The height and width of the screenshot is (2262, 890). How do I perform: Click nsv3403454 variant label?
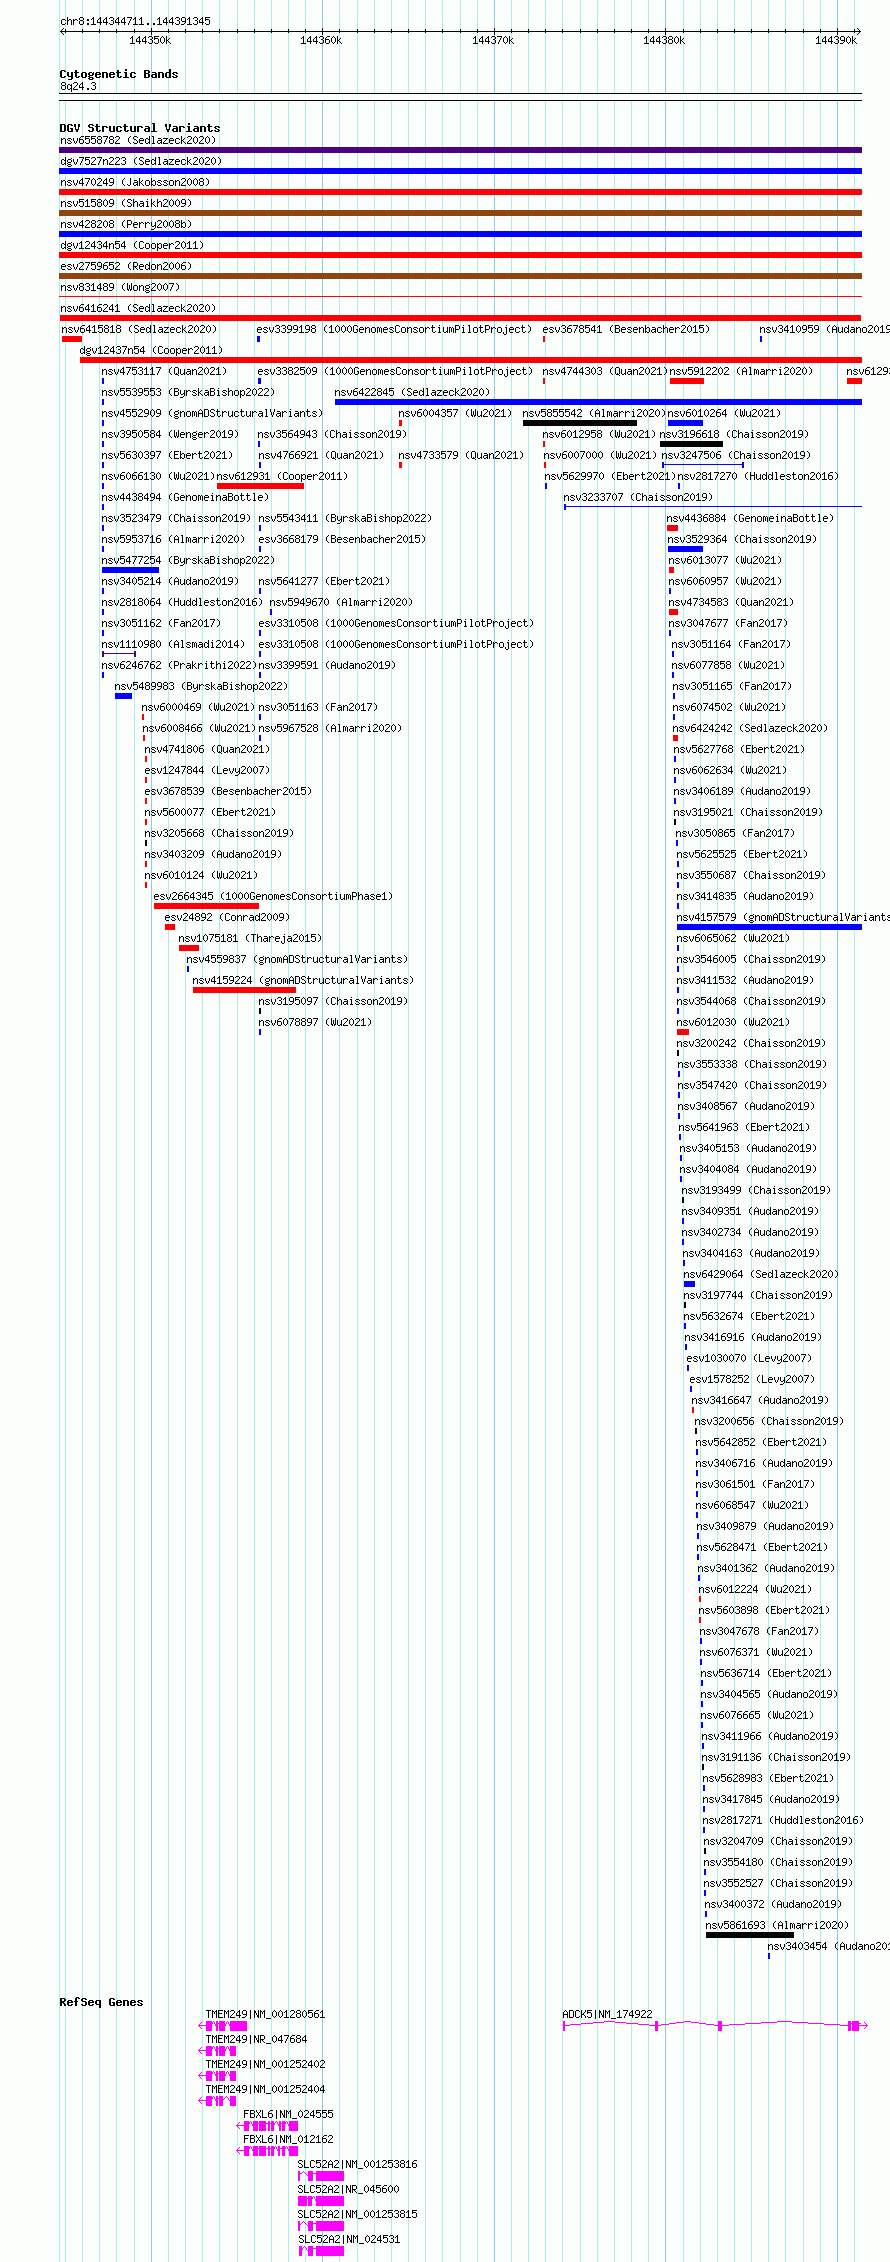tap(828, 1947)
